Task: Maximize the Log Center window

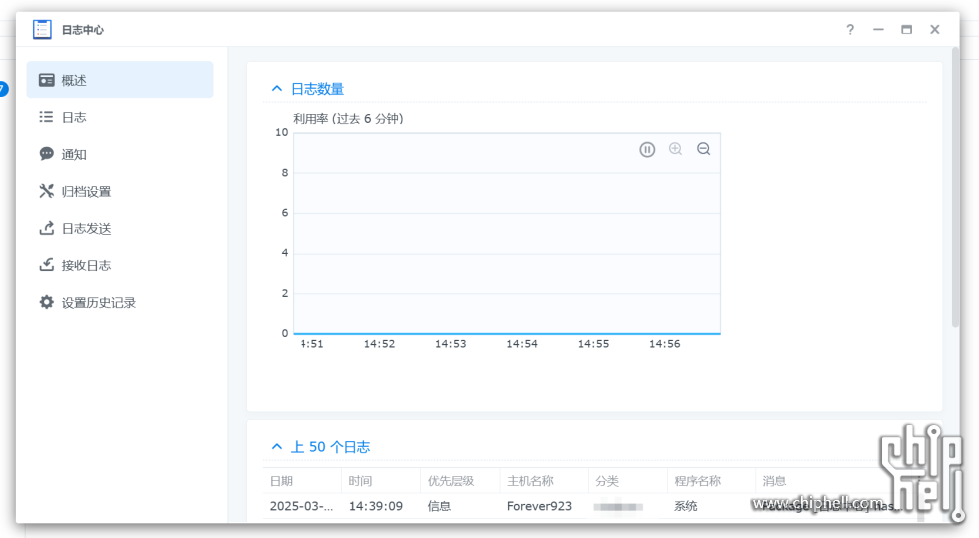Action: click(x=907, y=29)
